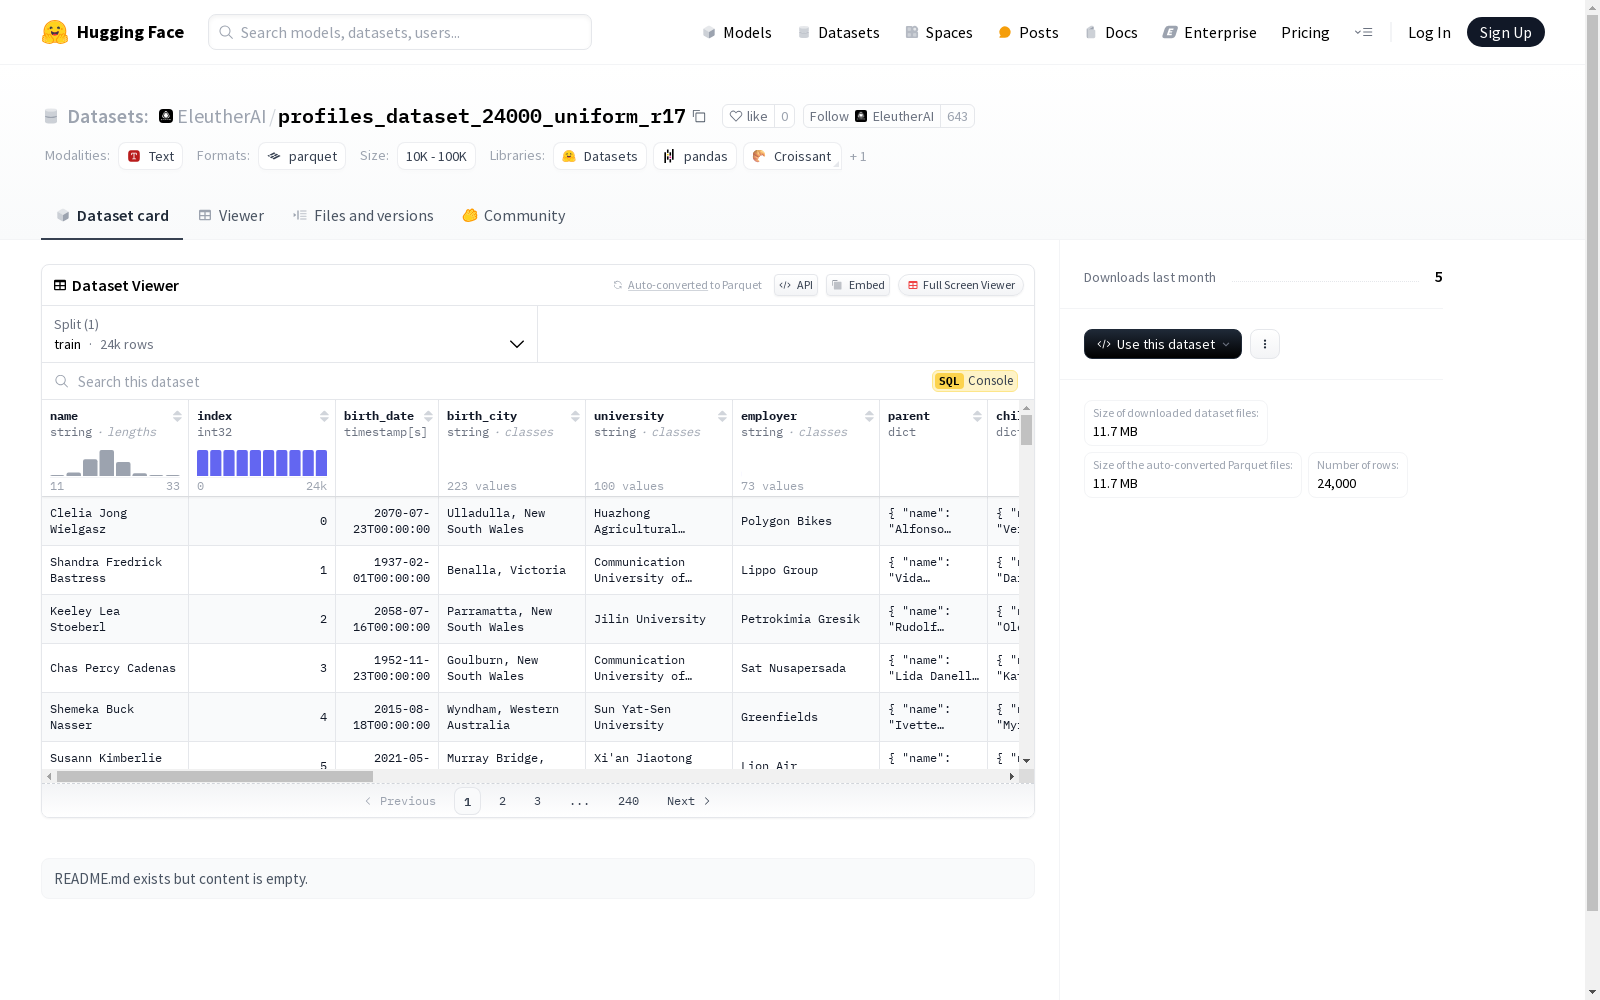The image size is (1600, 1000).
Task: Open the Models menu item
Action: (x=737, y=32)
